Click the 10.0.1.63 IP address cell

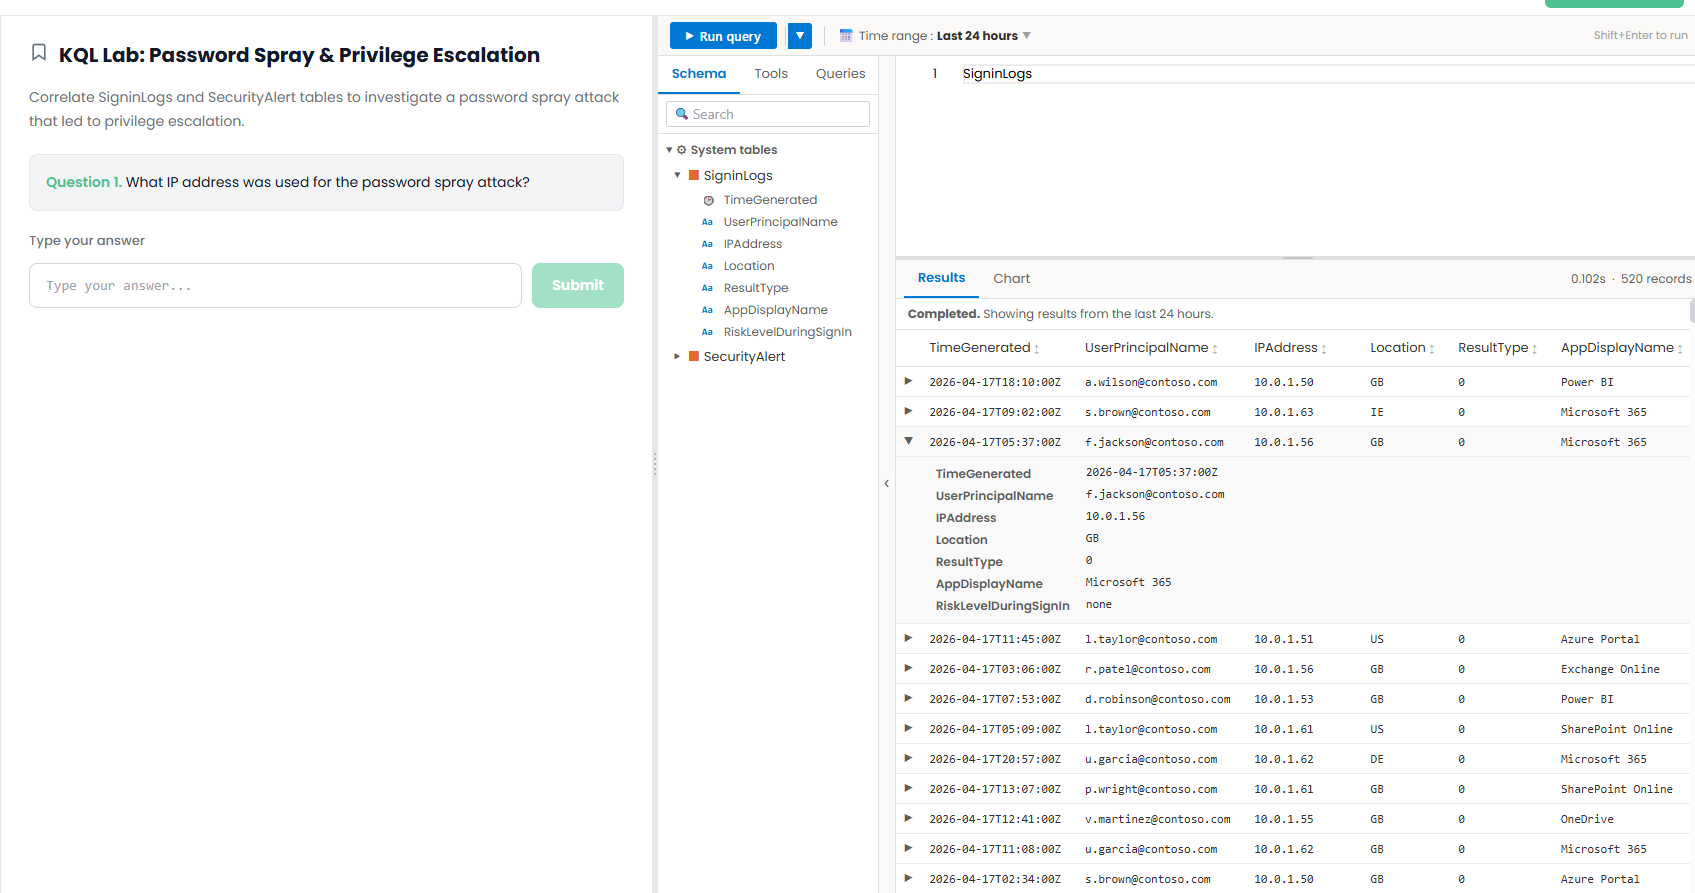coord(1283,412)
